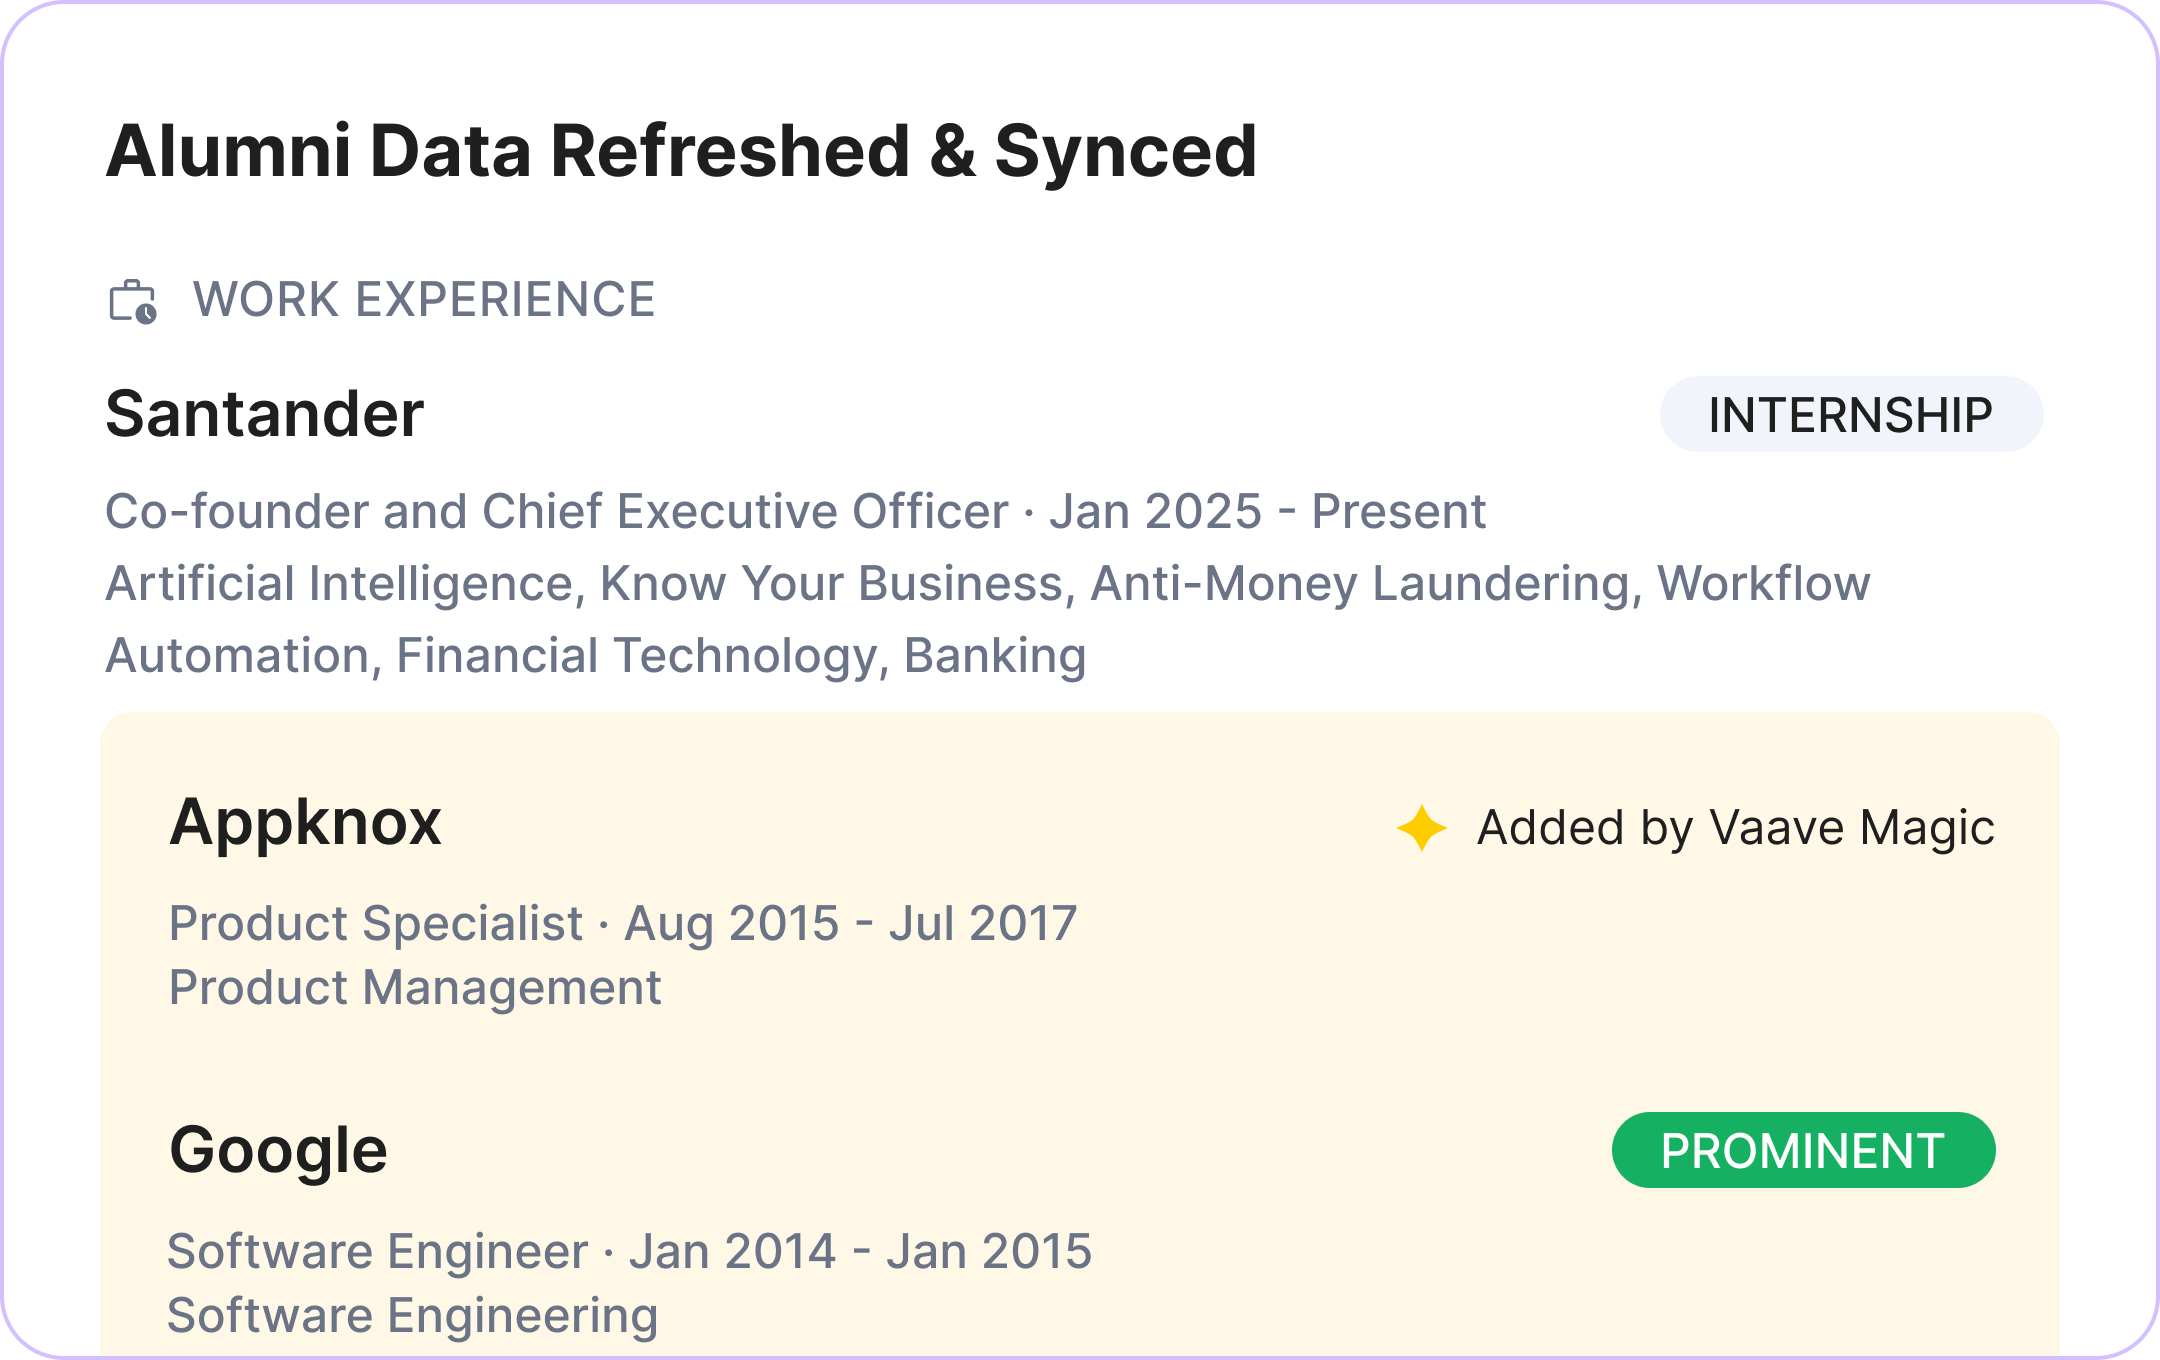Click the yellow Vaave Magic sparkle icon
The width and height of the screenshot is (2160, 1360).
coord(1421,828)
